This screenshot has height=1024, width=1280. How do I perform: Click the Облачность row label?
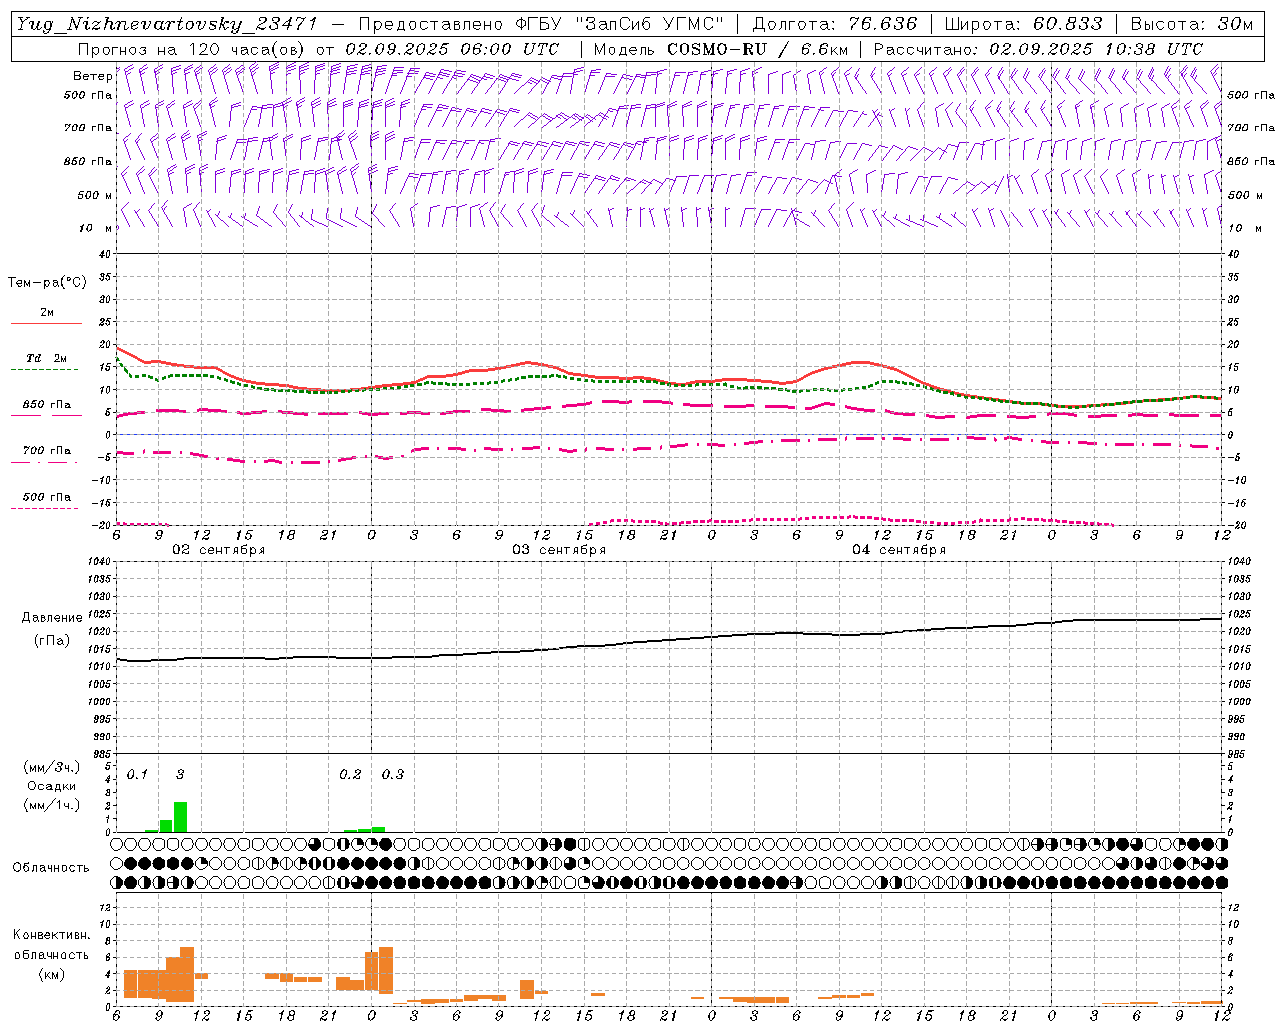[51, 867]
